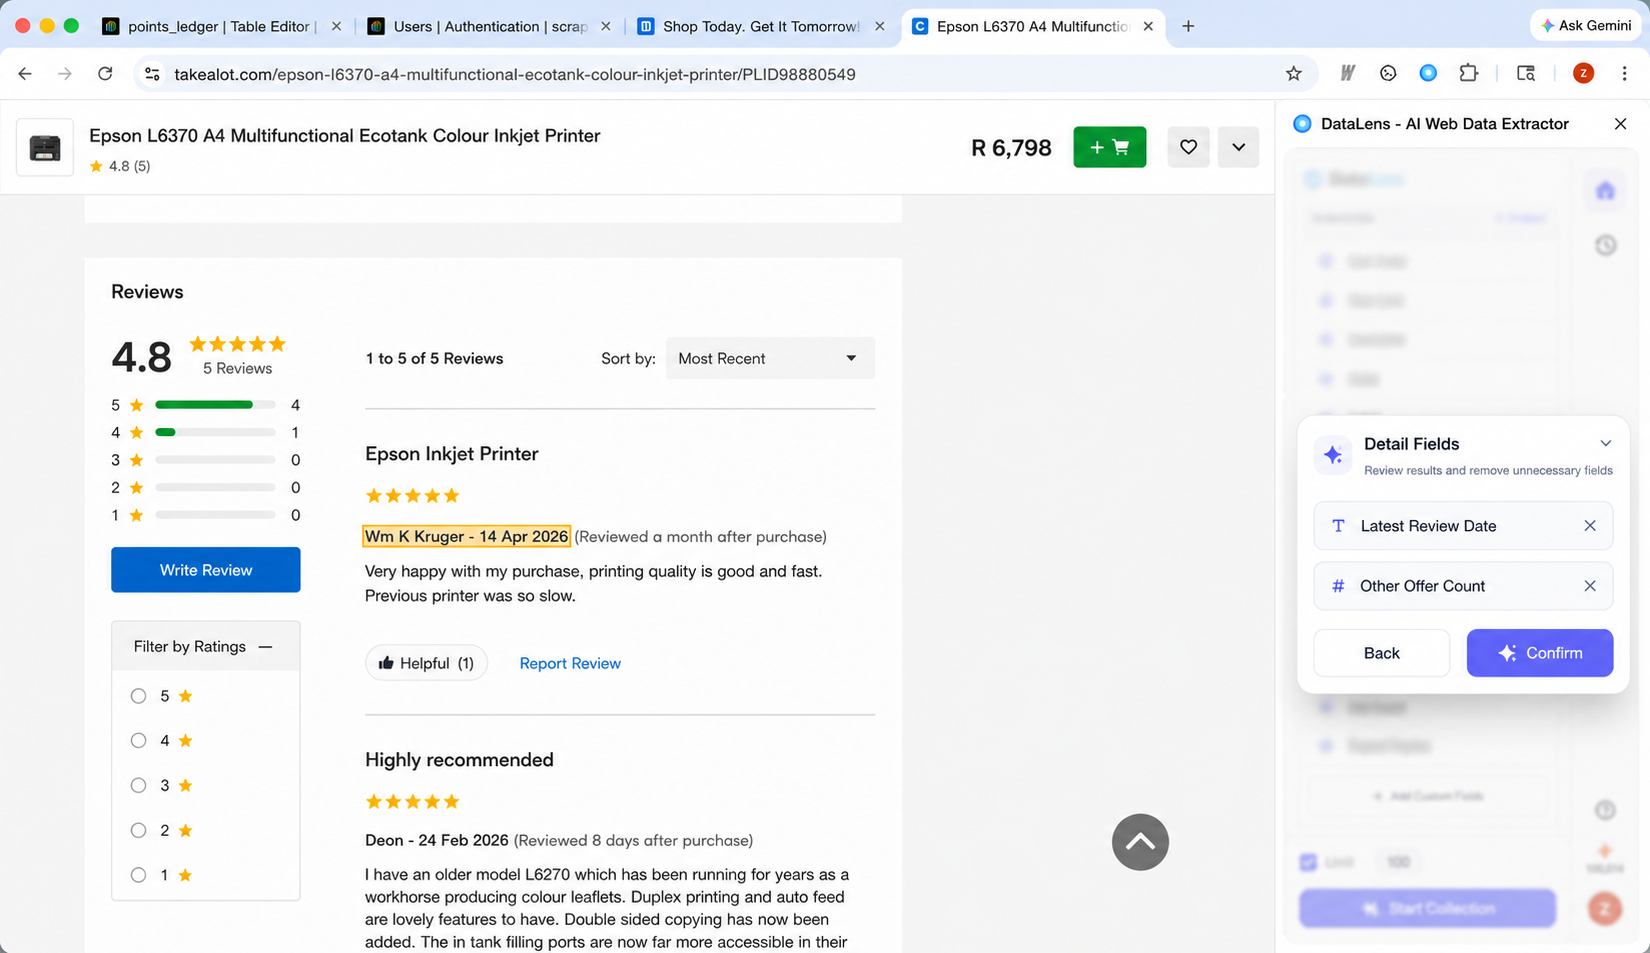The width and height of the screenshot is (1650, 953).
Task: Click Ask Gemini button
Action: click(x=1587, y=26)
